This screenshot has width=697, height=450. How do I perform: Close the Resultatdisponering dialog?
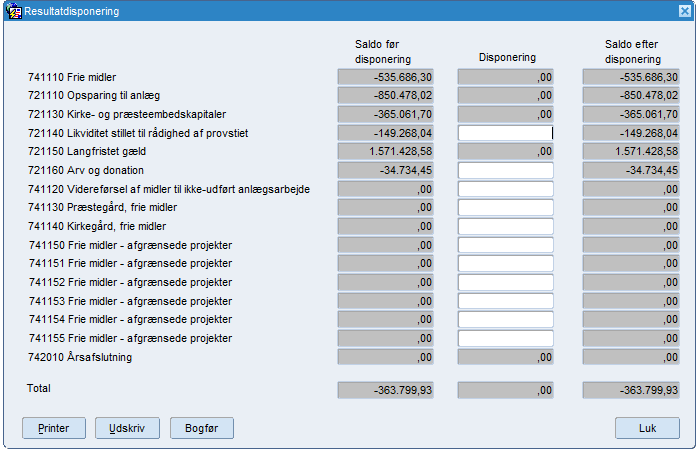pyautogui.click(x=685, y=11)
